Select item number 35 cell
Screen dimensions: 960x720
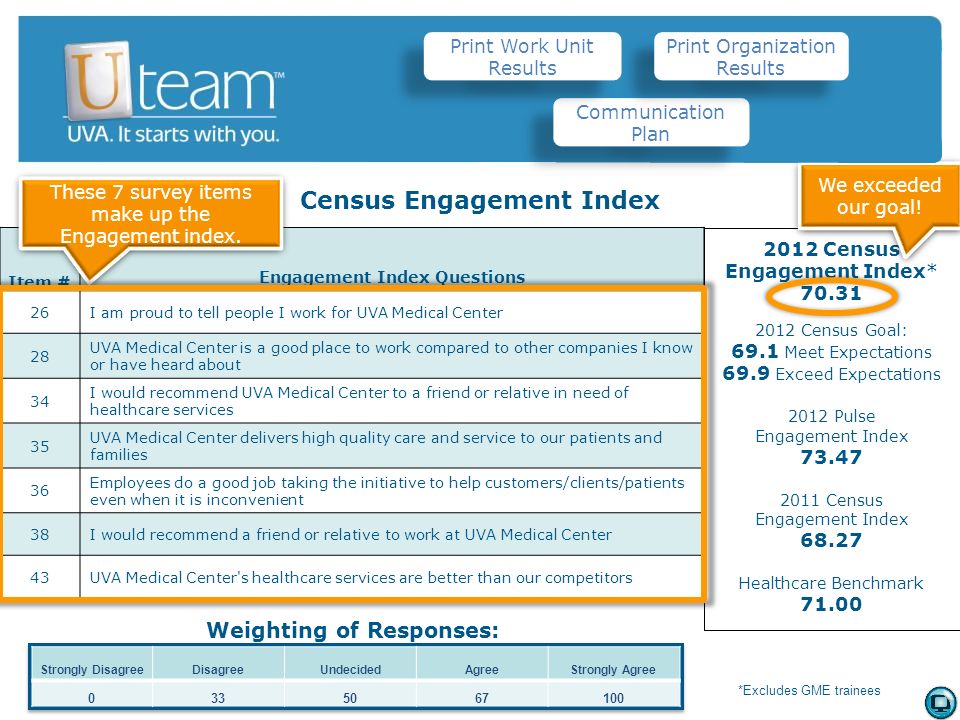pos(40,446)
